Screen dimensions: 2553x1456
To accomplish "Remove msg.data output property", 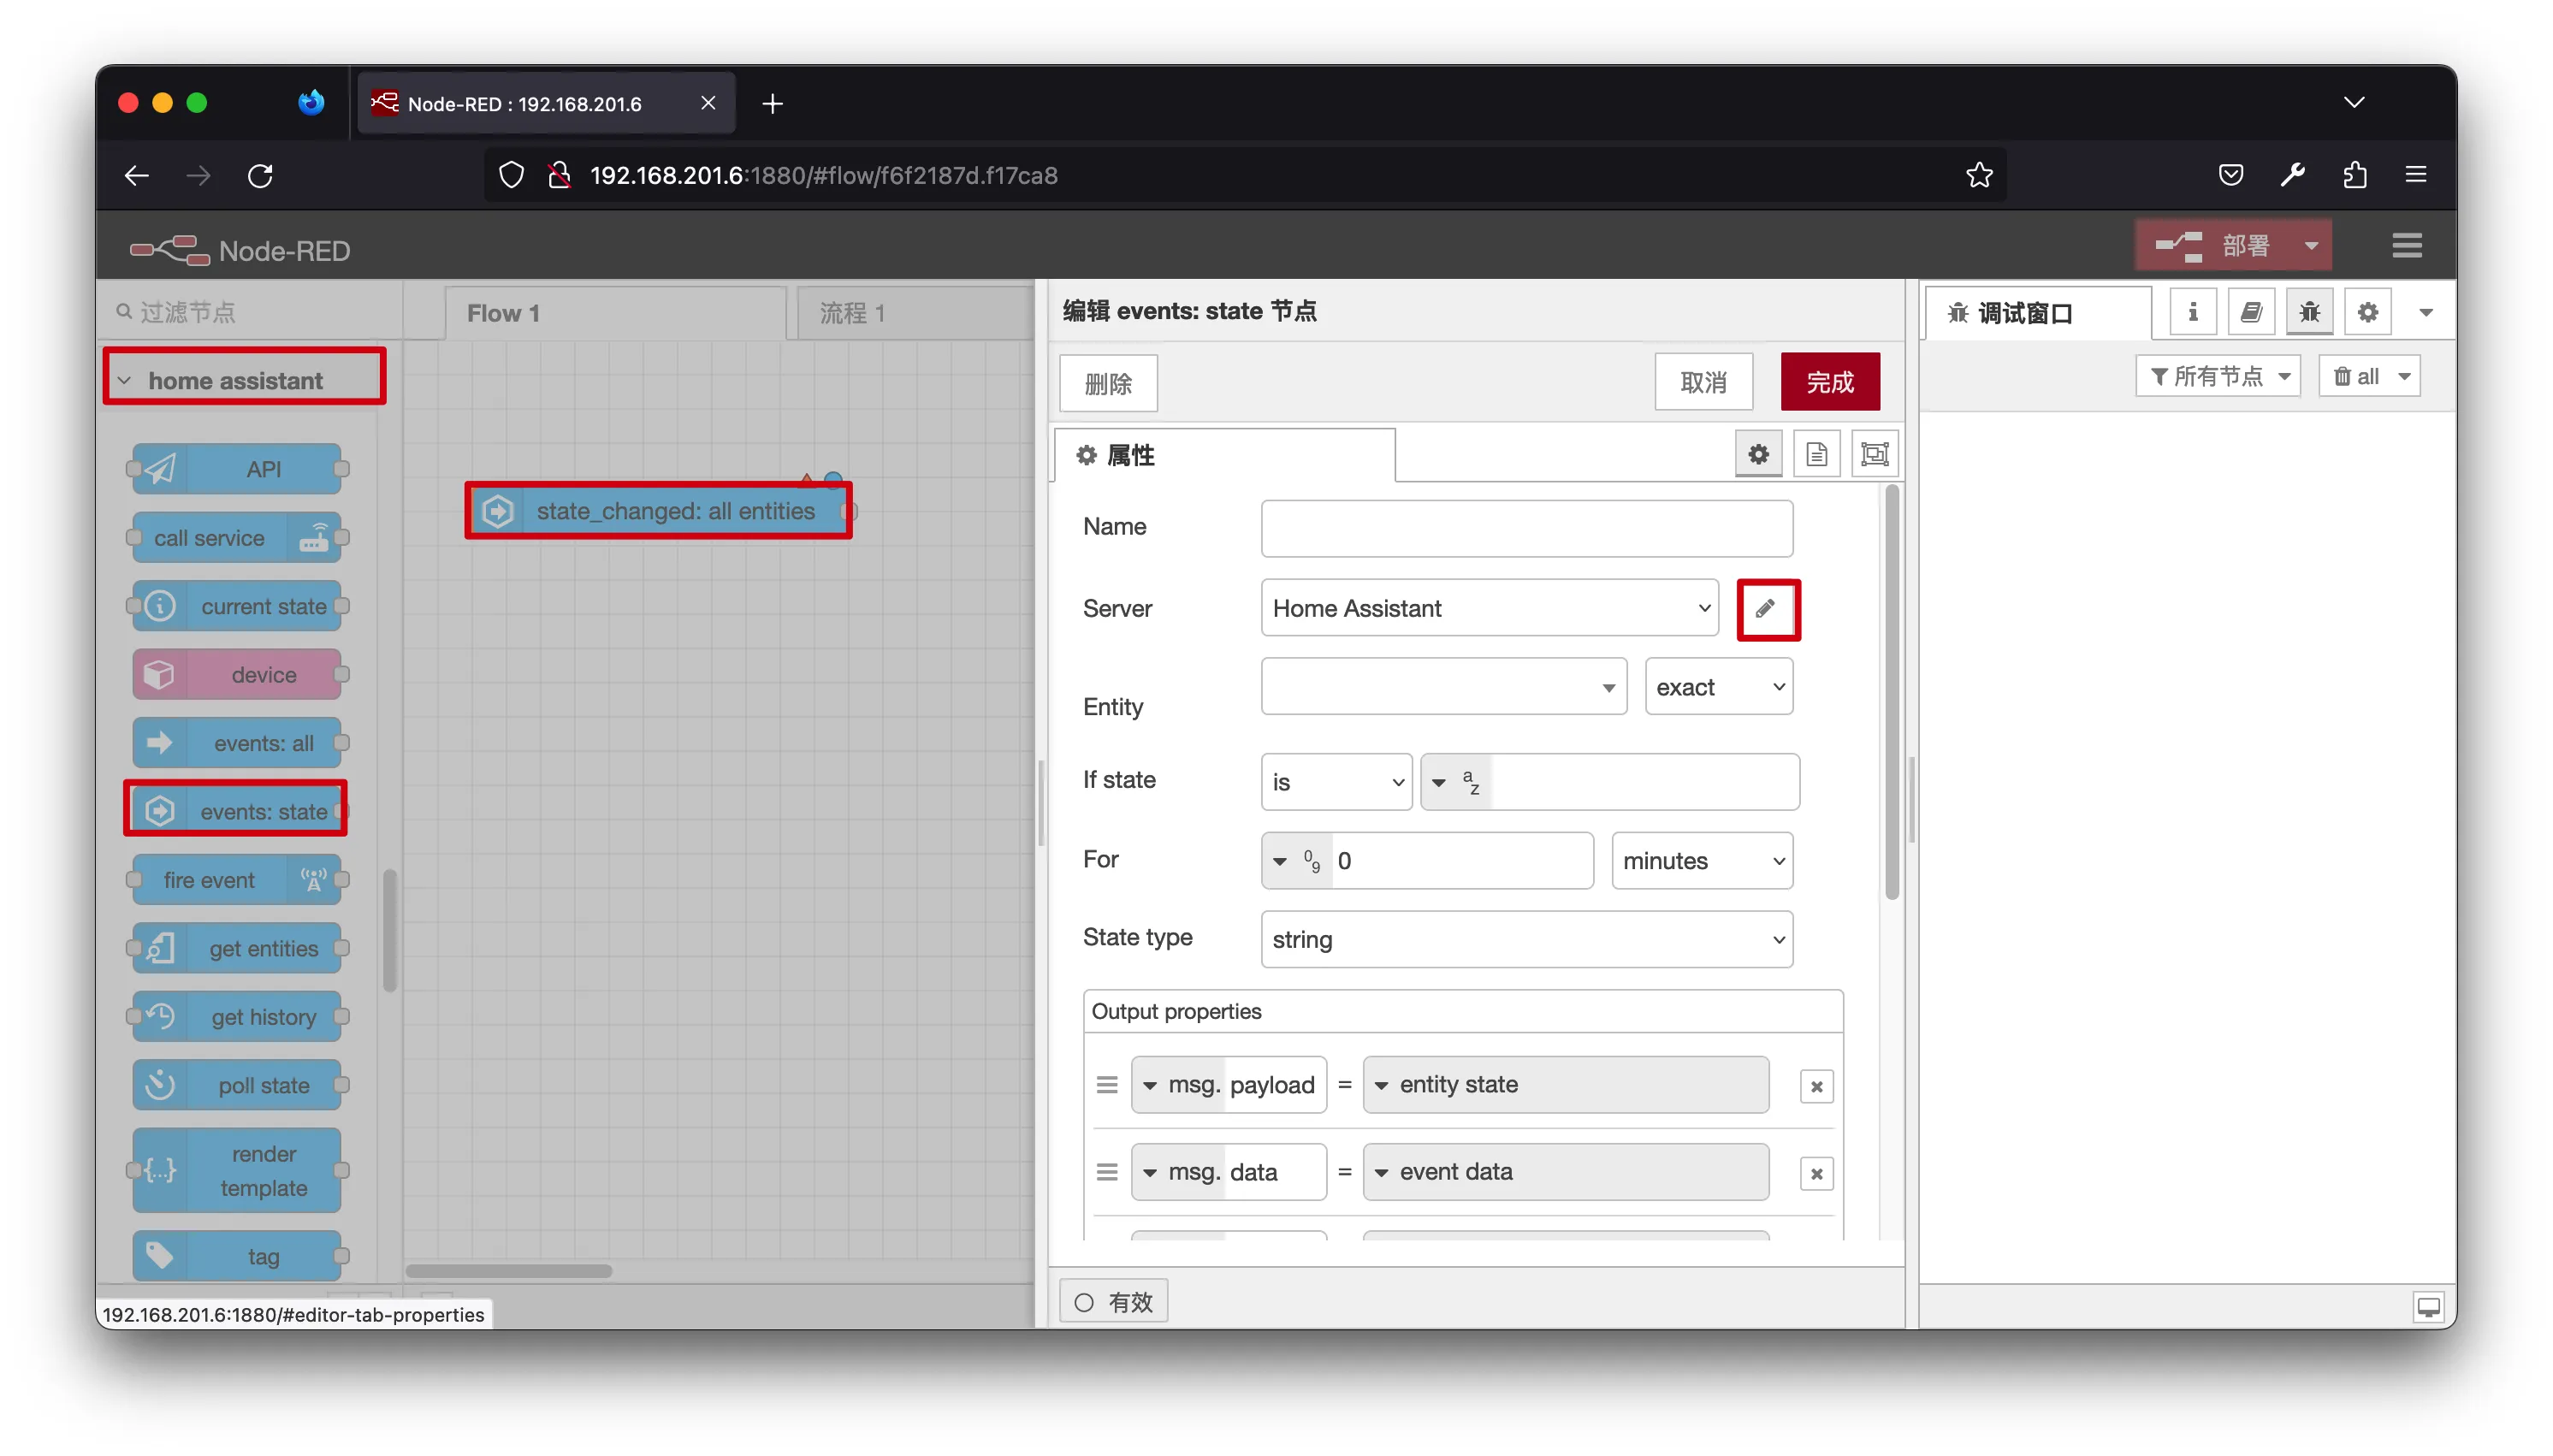I will [x=1816, y=1173].
